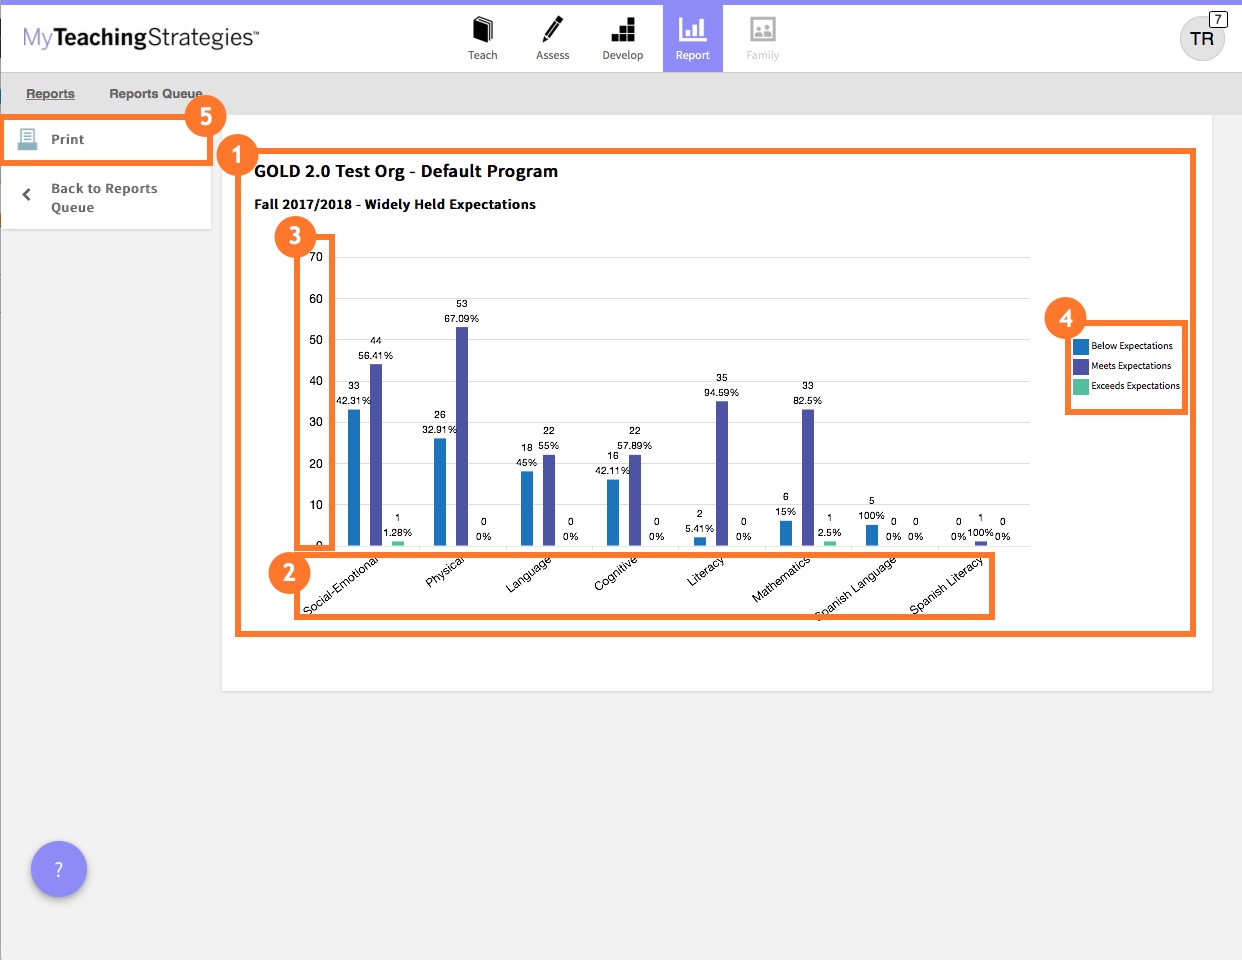Open the TR account avatar menu
This screenshot has height=960, width=1242.
click(1202, 39)
